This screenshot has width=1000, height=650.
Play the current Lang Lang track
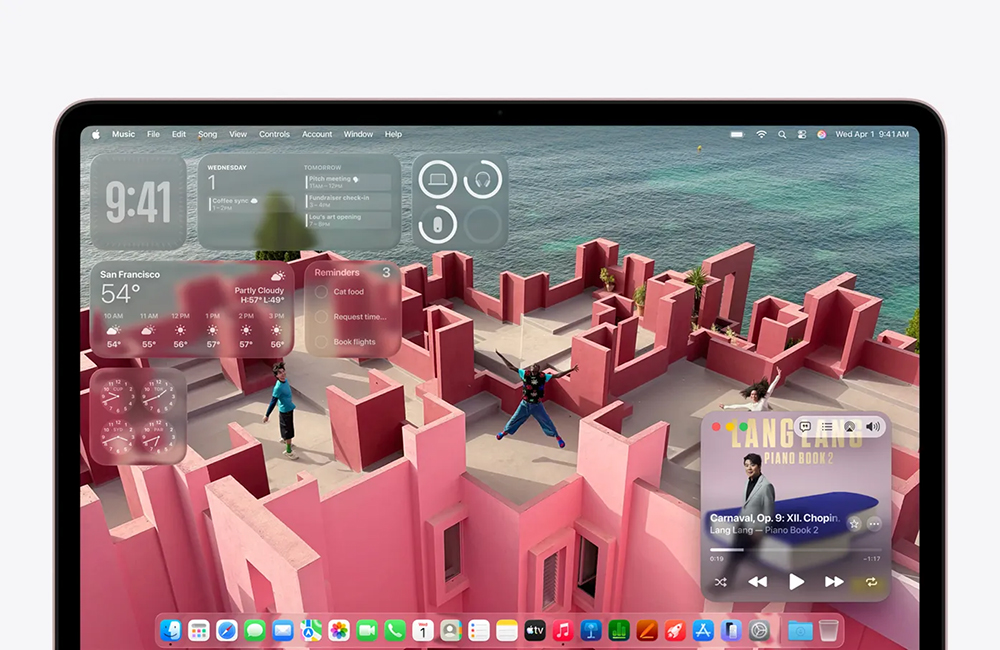click(794, 581)
